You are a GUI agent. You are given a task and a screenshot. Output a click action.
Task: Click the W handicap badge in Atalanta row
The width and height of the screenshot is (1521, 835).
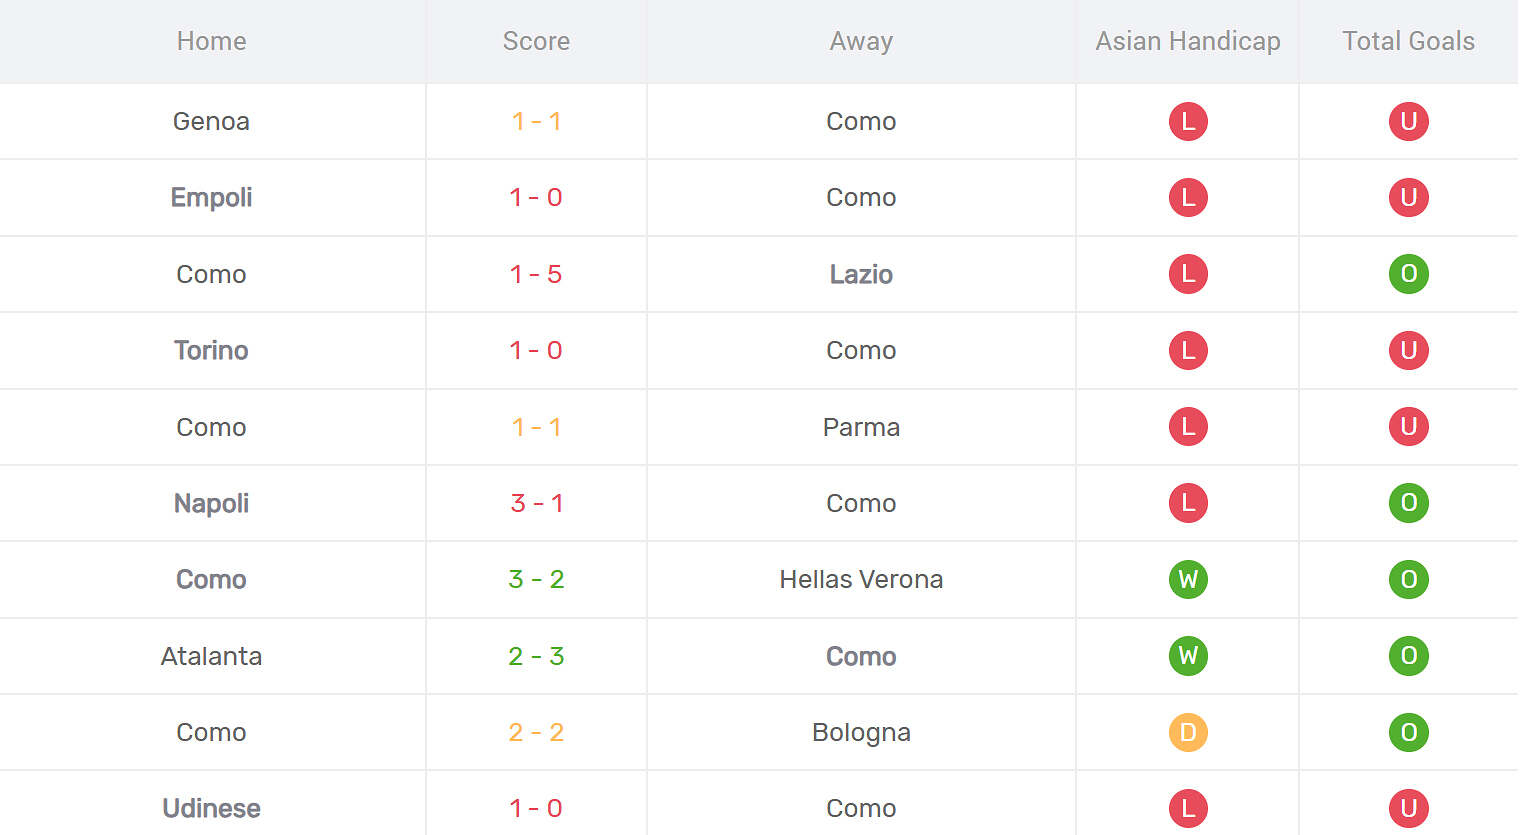pos(1188,656)
